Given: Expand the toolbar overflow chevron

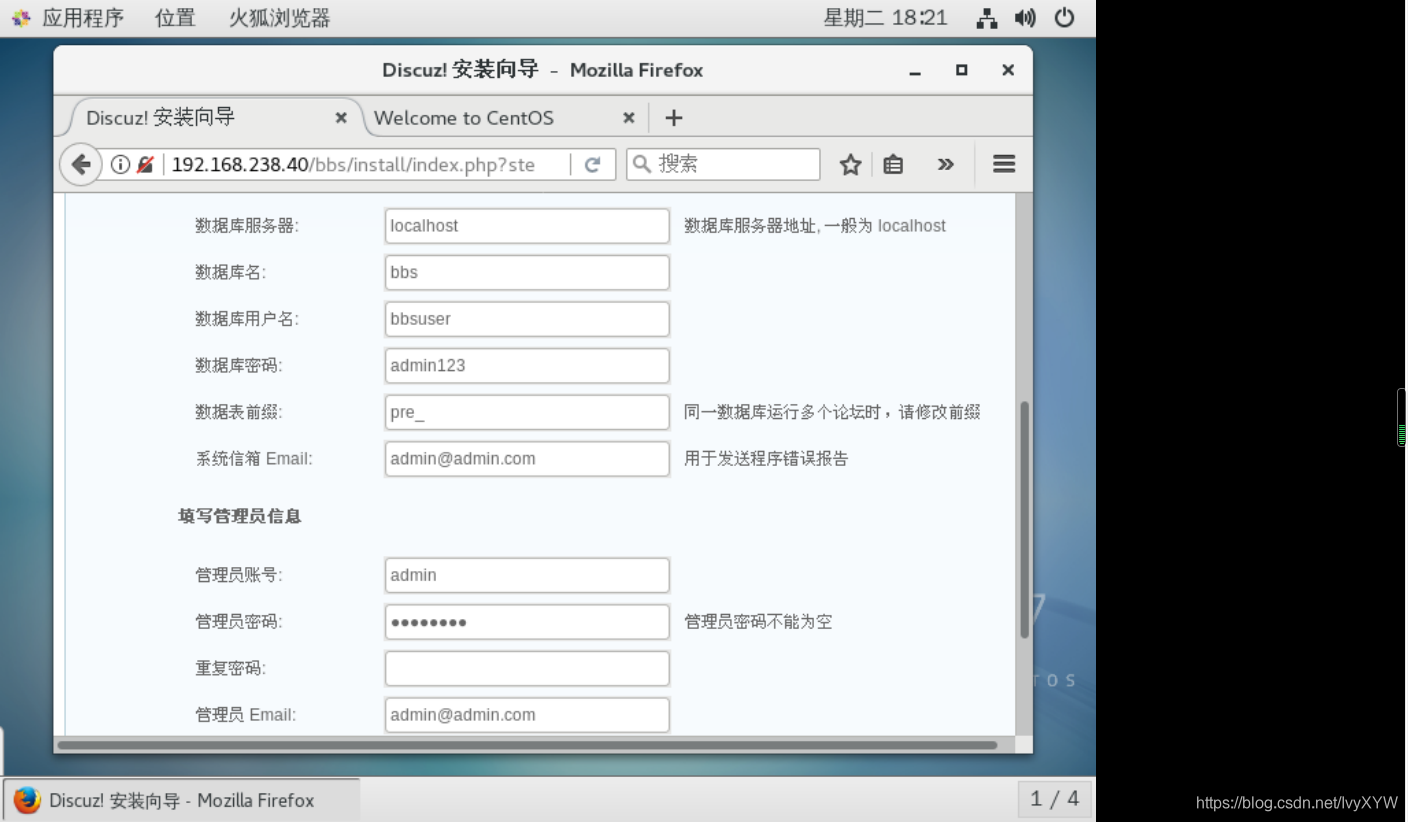Looking at the screenshot, I should coord(945,164).
